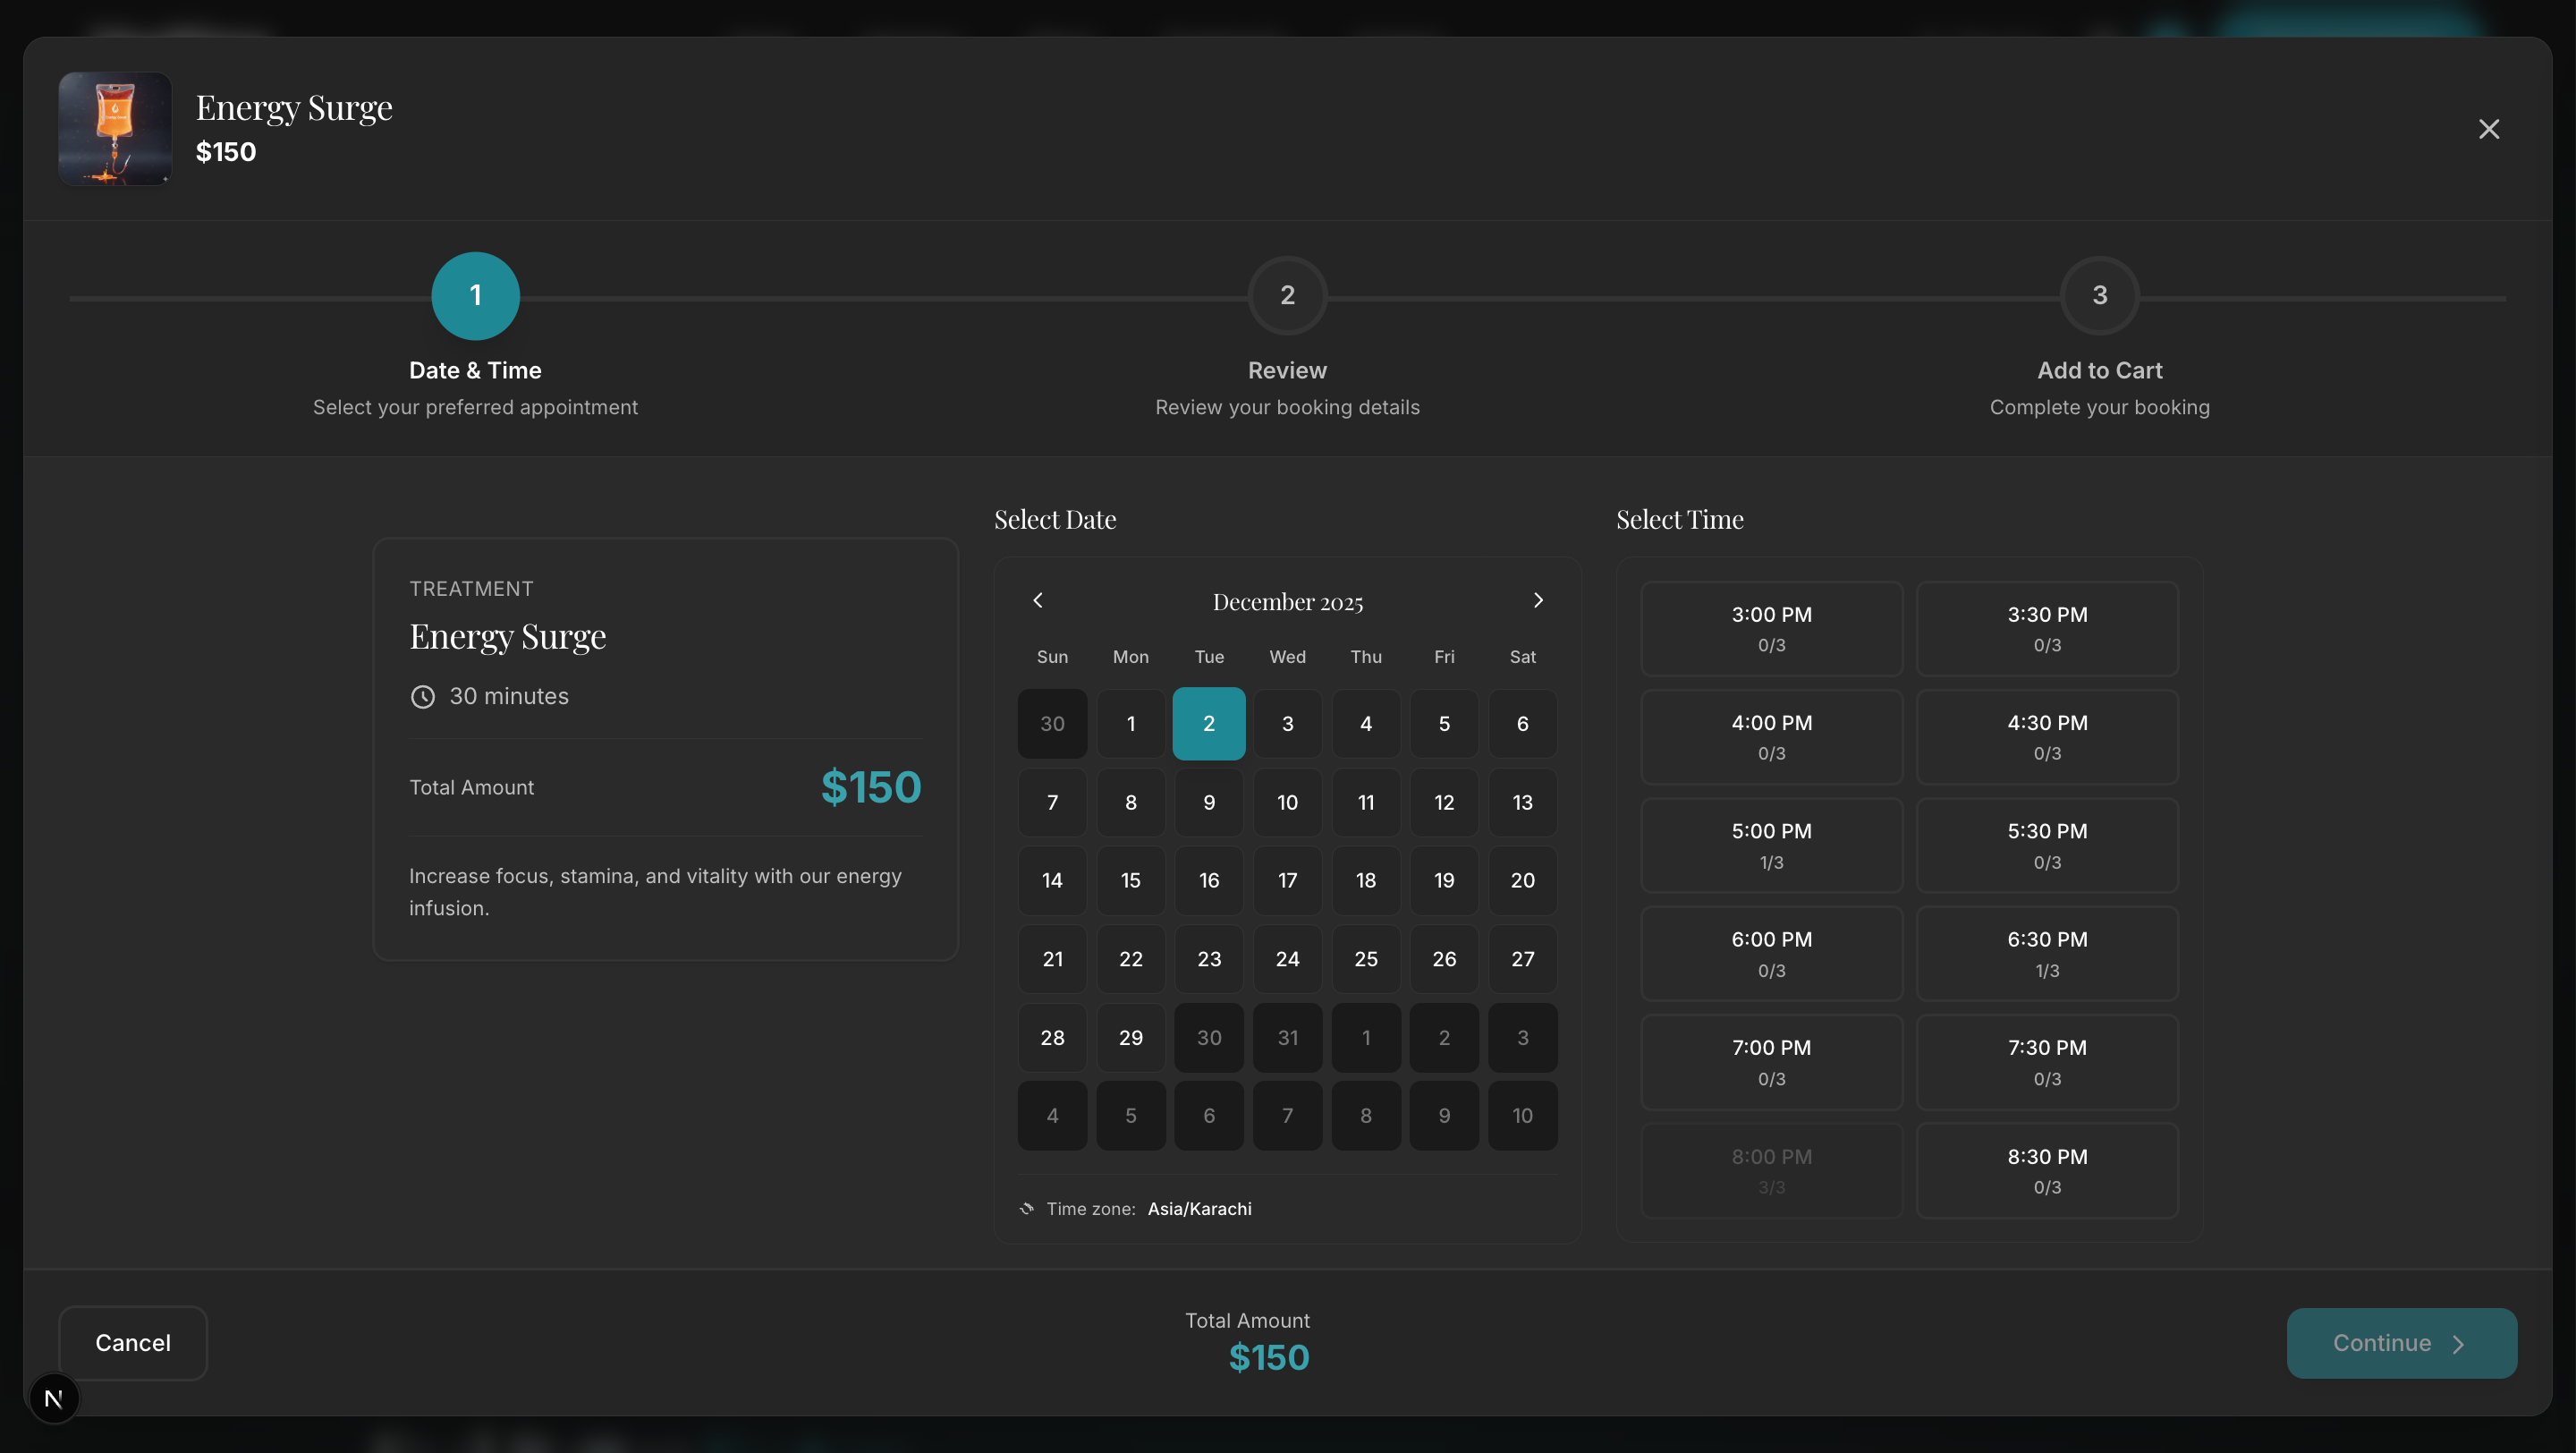Click the arrow icon inside Continue button
Viewport: 2576px width, 1453px height.
click(2459, 1343)
